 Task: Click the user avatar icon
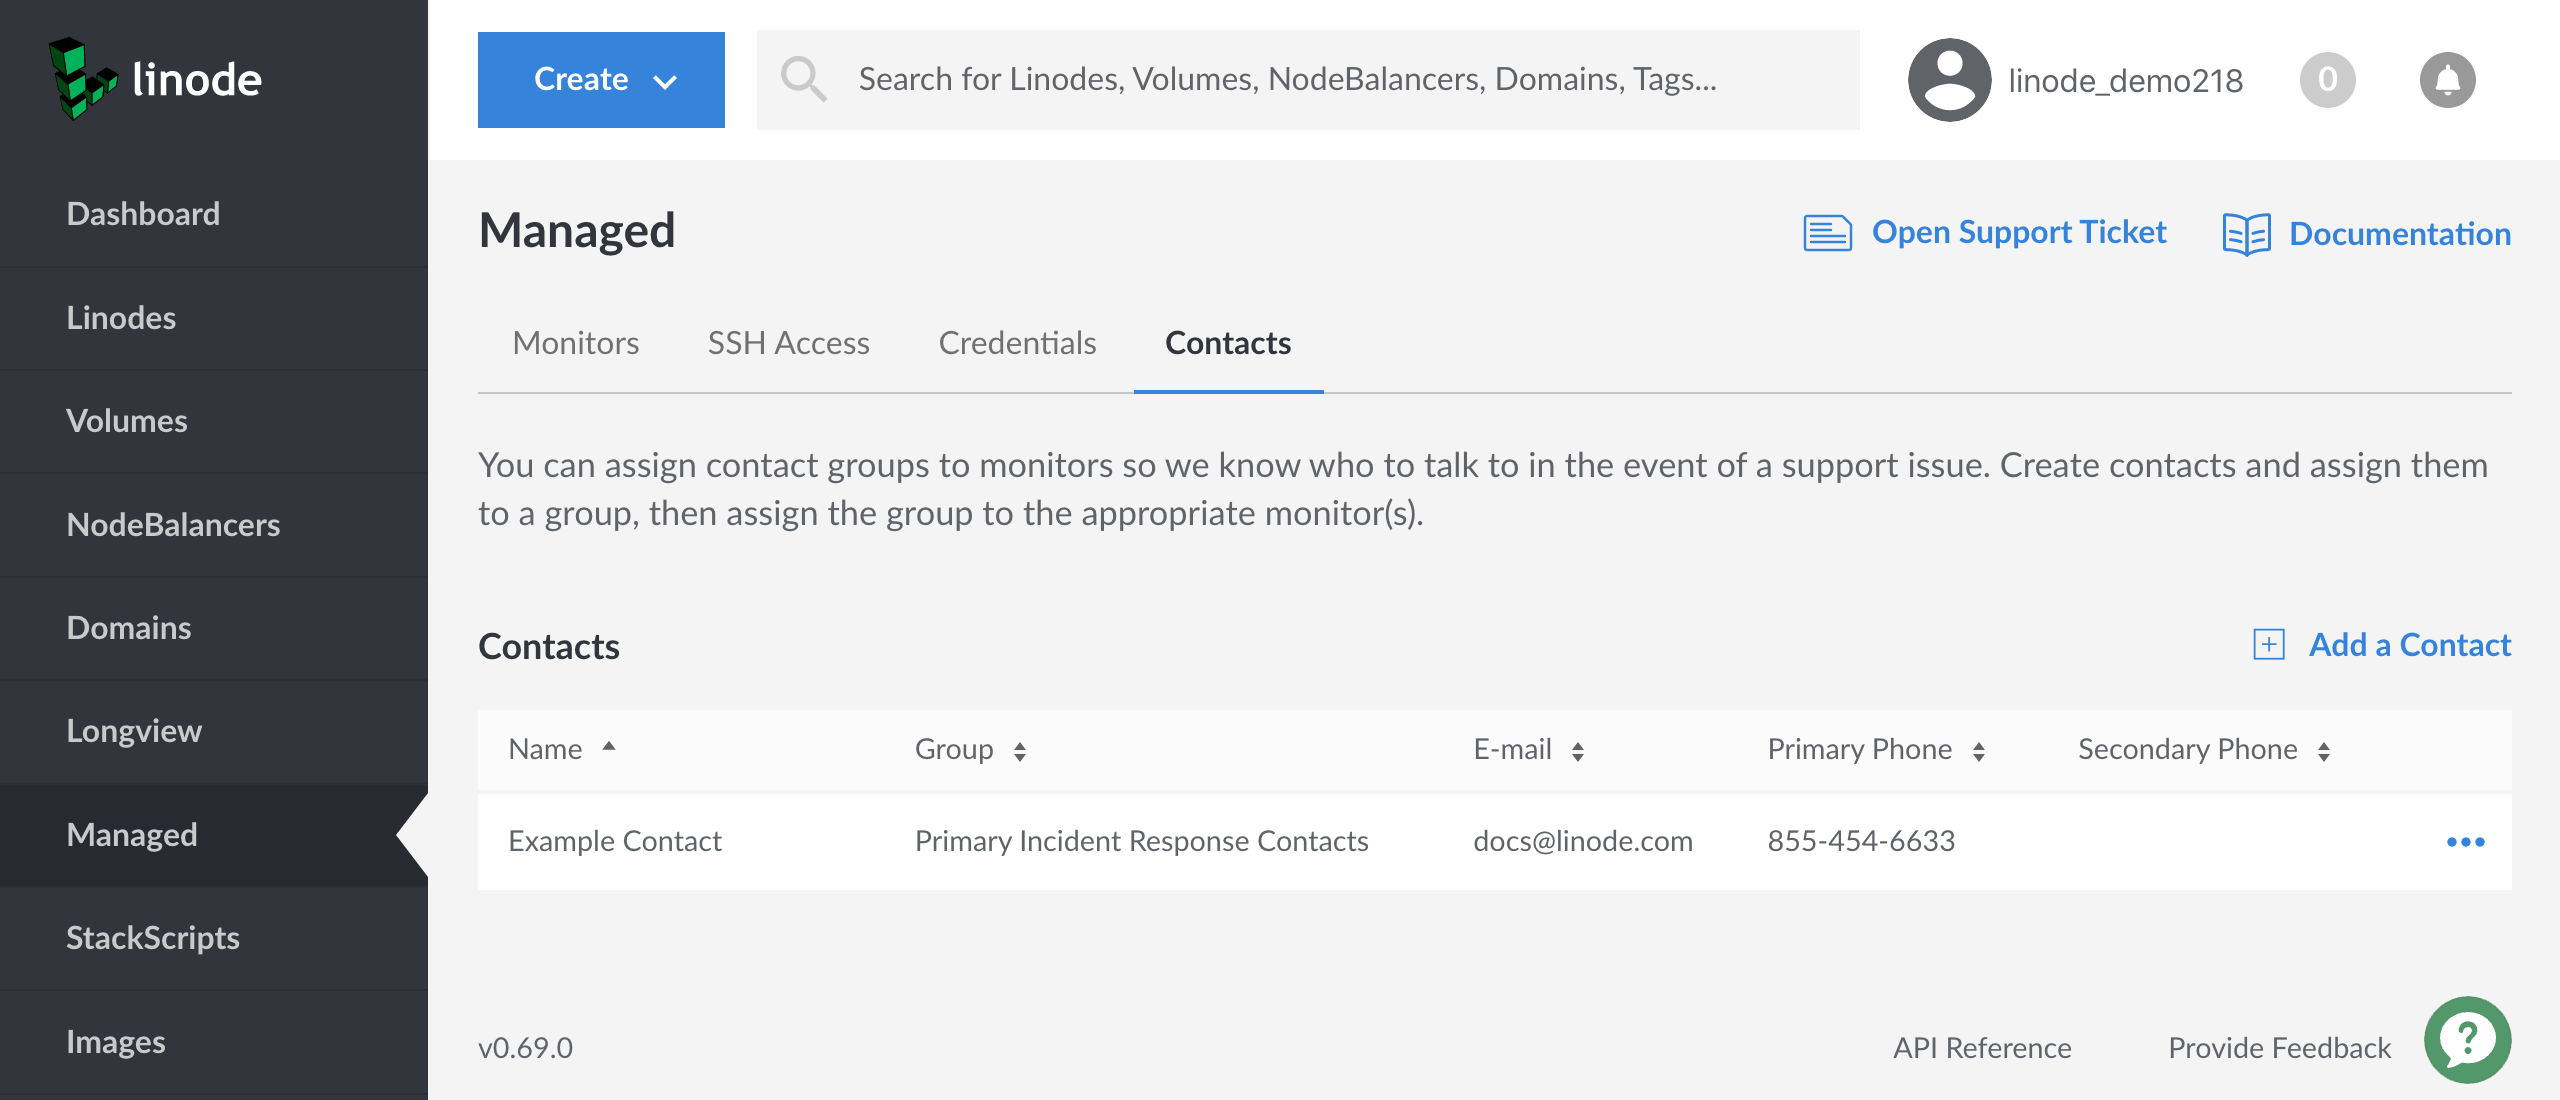[1949, 80]
